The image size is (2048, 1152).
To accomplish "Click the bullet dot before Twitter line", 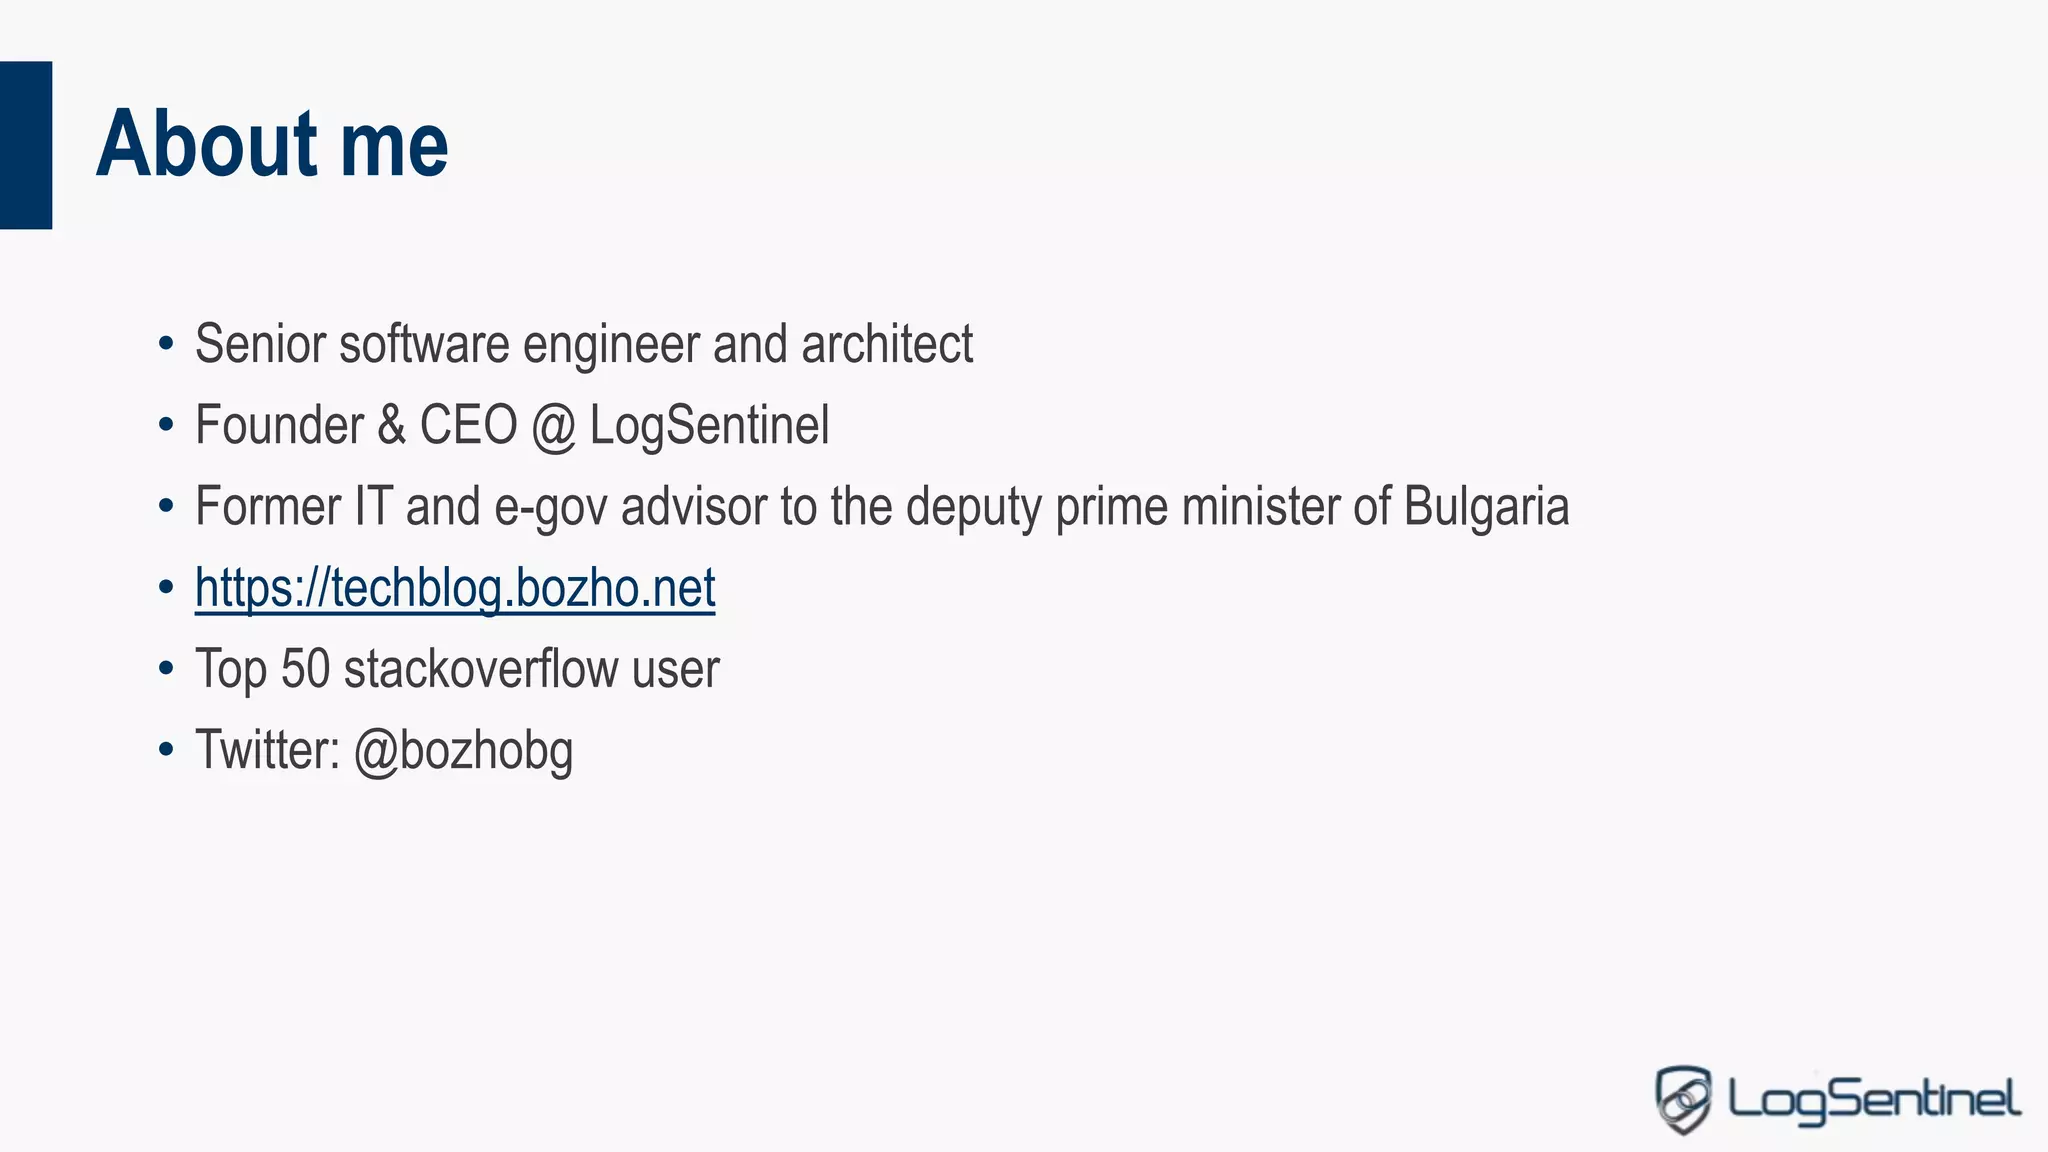I will point(166,751).
